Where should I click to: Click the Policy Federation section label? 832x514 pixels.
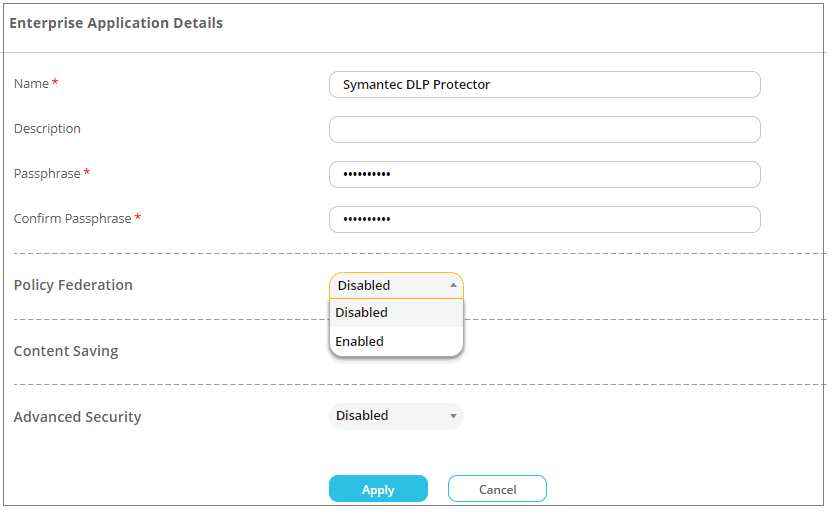(73, 285)
